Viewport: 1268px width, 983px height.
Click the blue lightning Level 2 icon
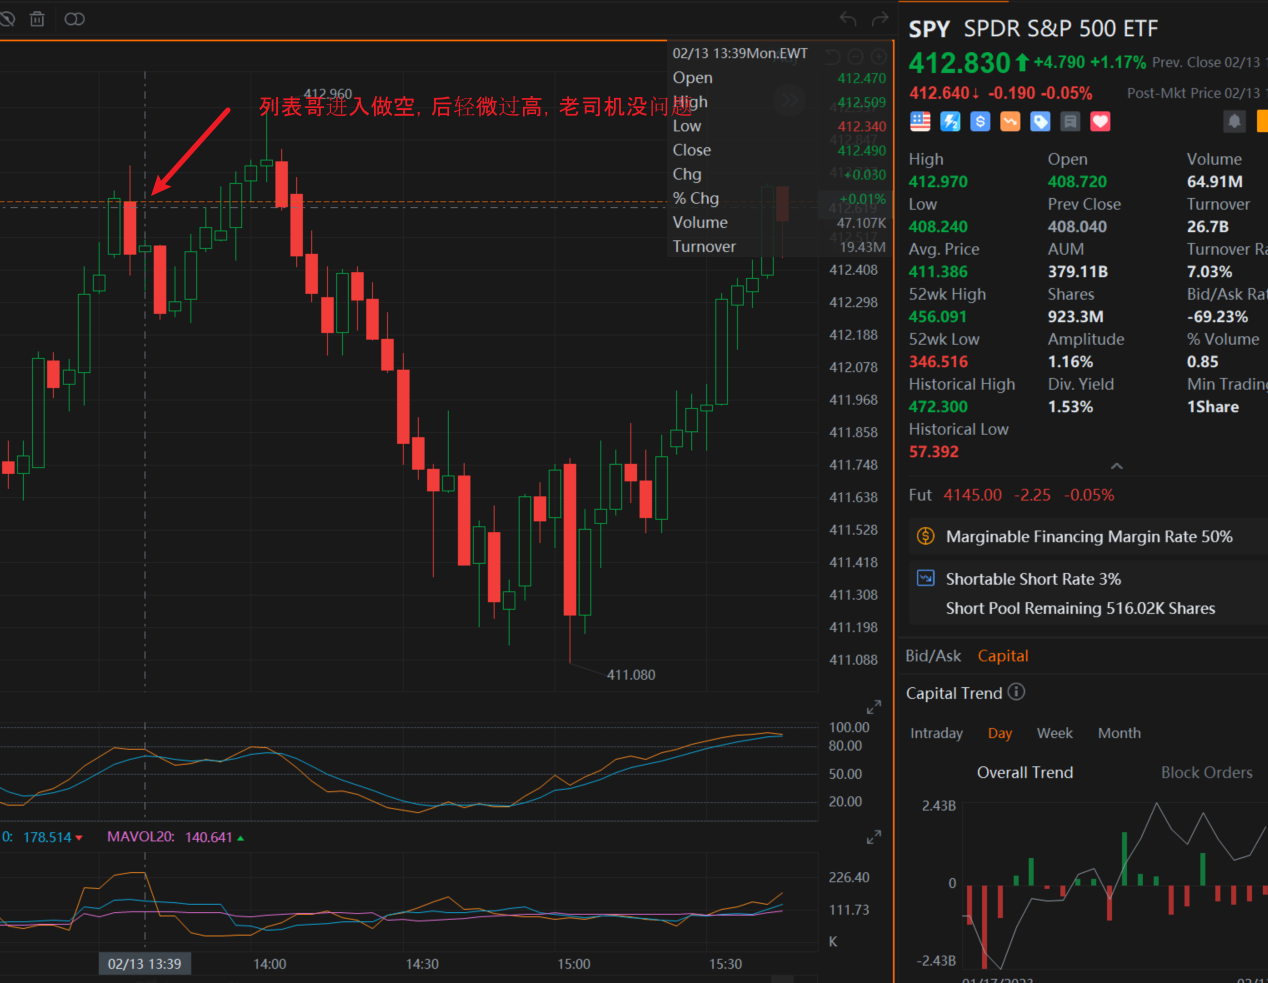(950, 121)
